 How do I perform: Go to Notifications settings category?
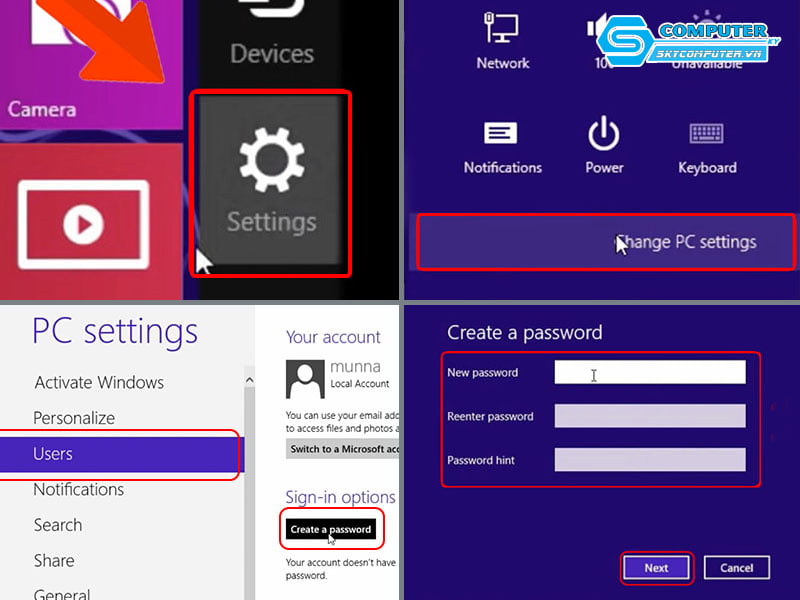pyautogui.click(x=79, y=489)
